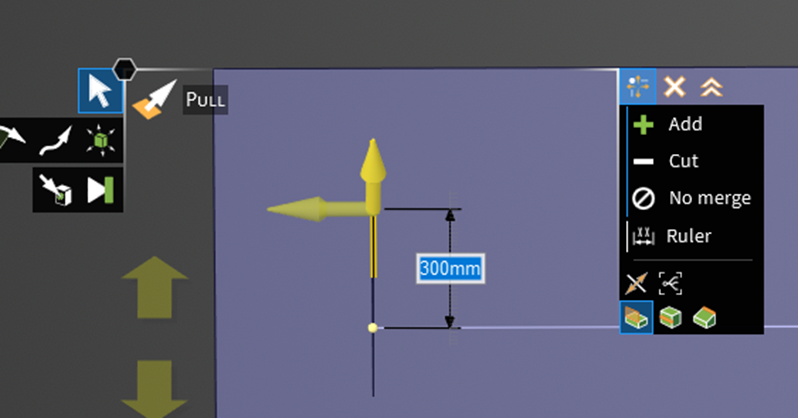The image size is (798, 418).
Task: Click the crossed arrows direction icon
Action: (x=636, y=283)
